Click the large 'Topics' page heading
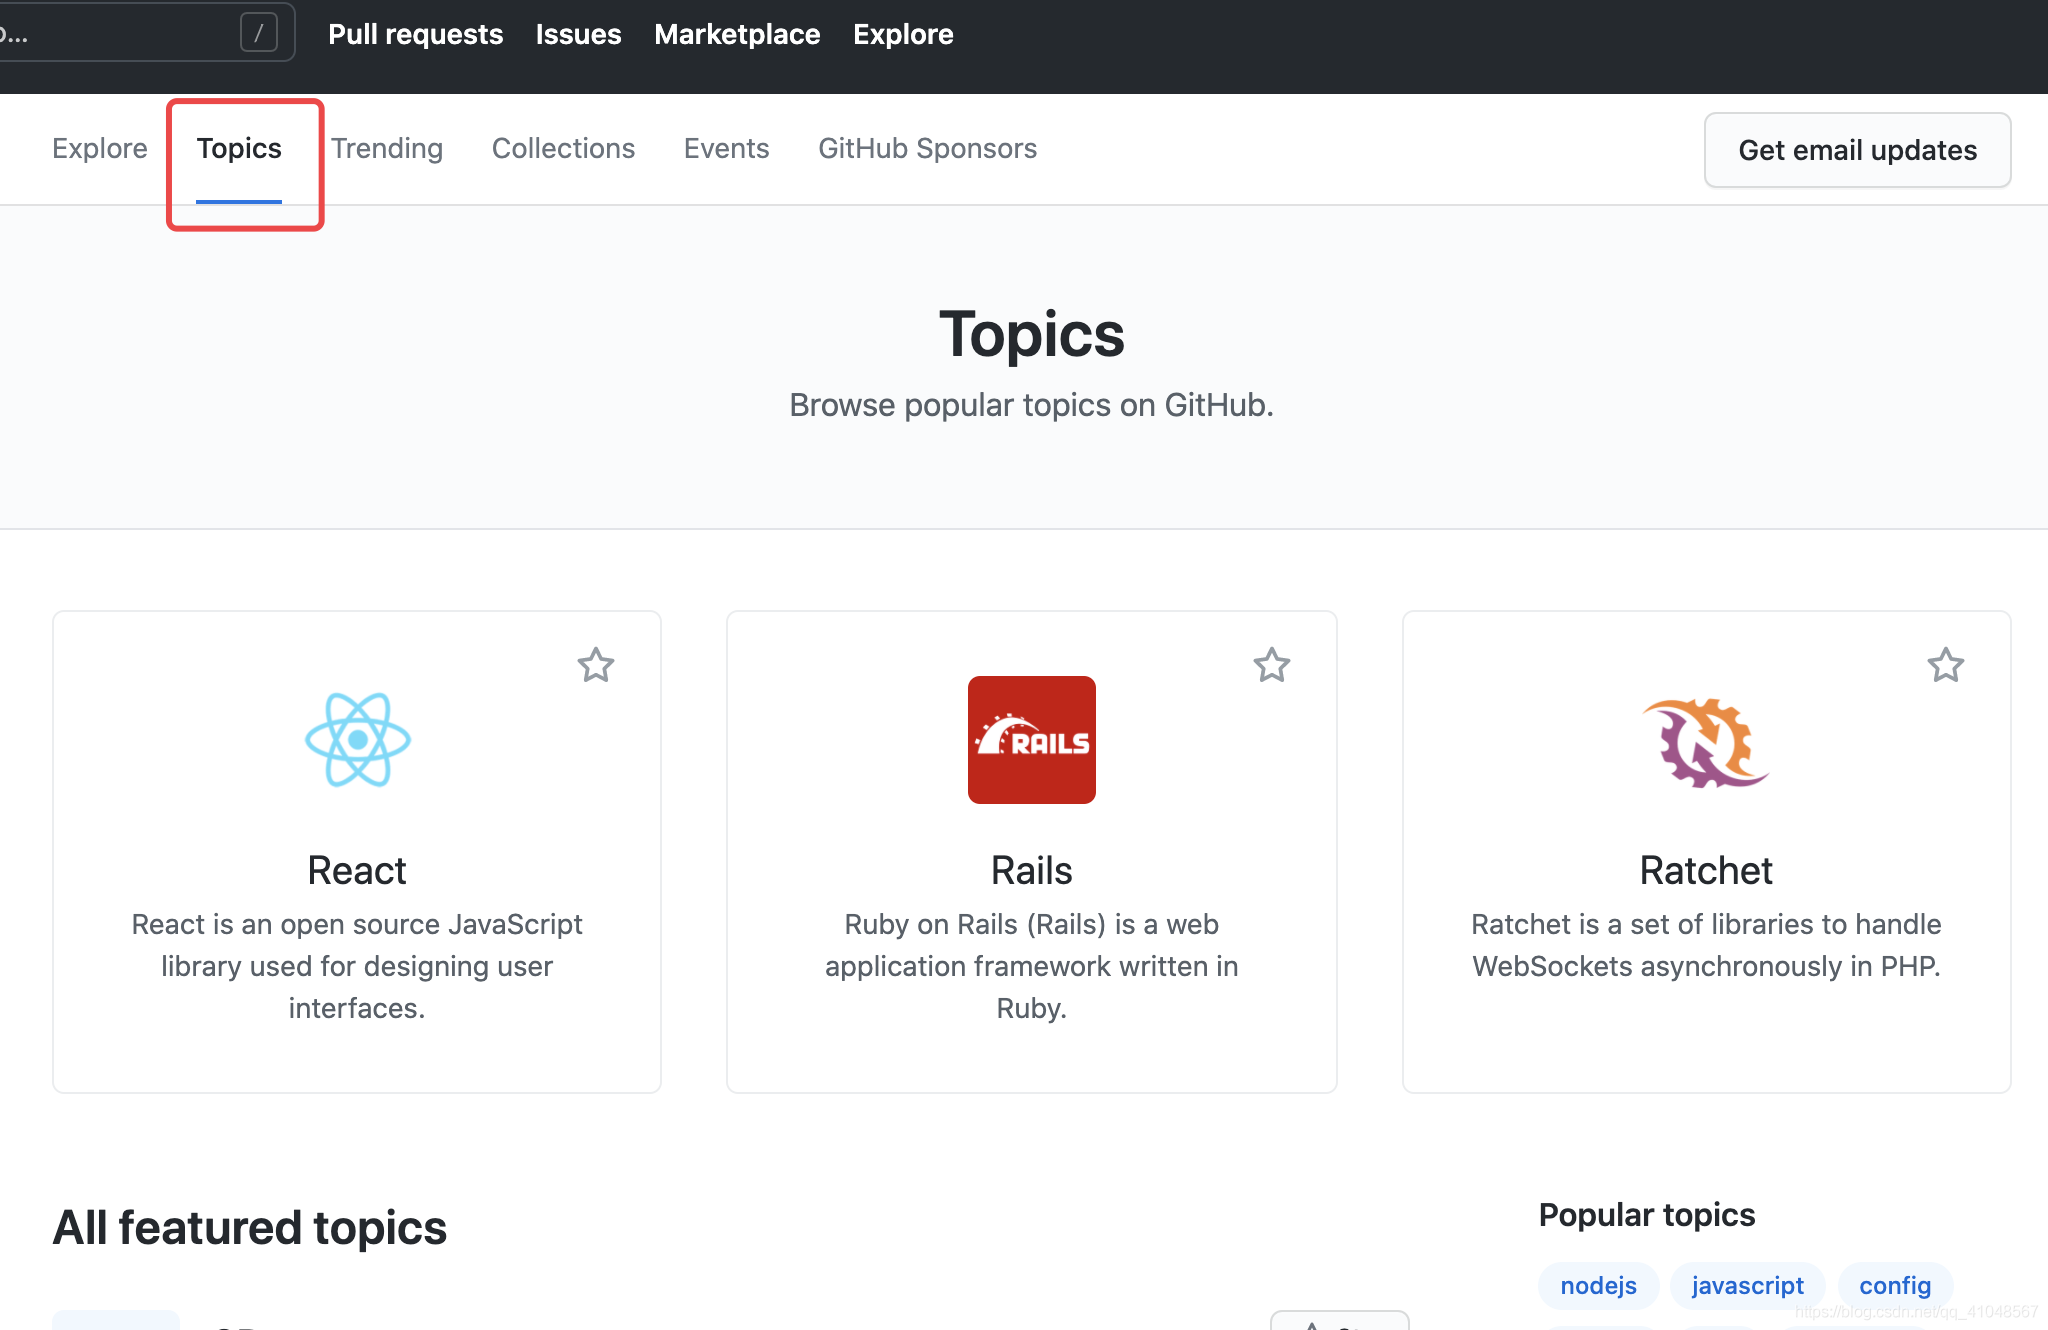Image resolution: width=2048 pixels, height=1330 pixels. pos(1031,334)
